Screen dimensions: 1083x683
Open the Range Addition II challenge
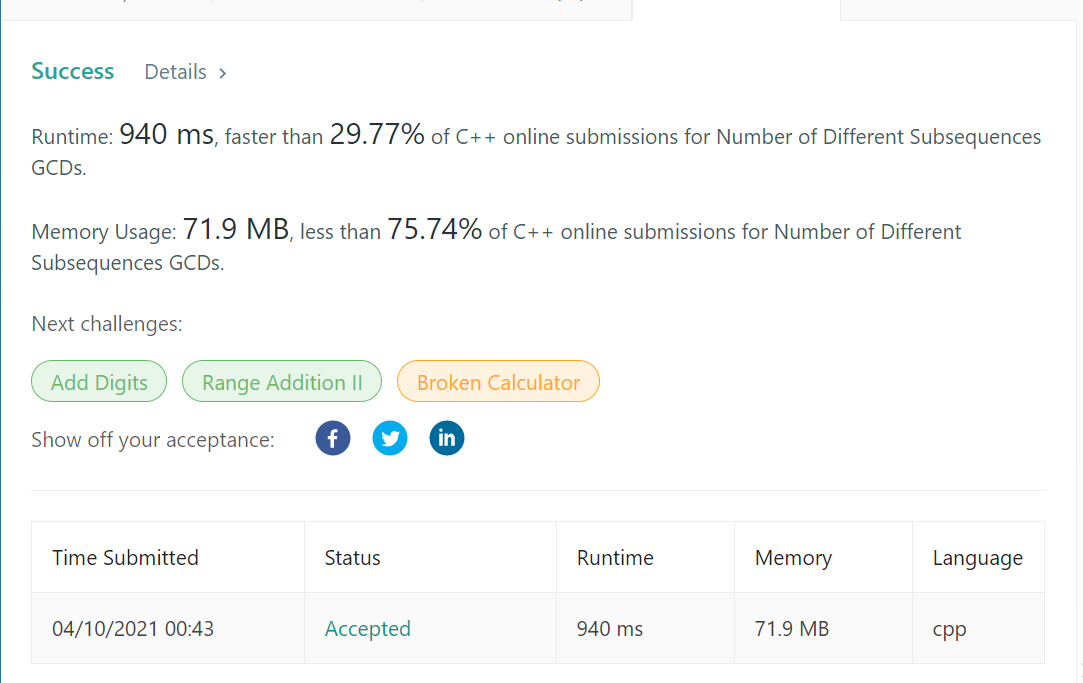click(281, 381)
